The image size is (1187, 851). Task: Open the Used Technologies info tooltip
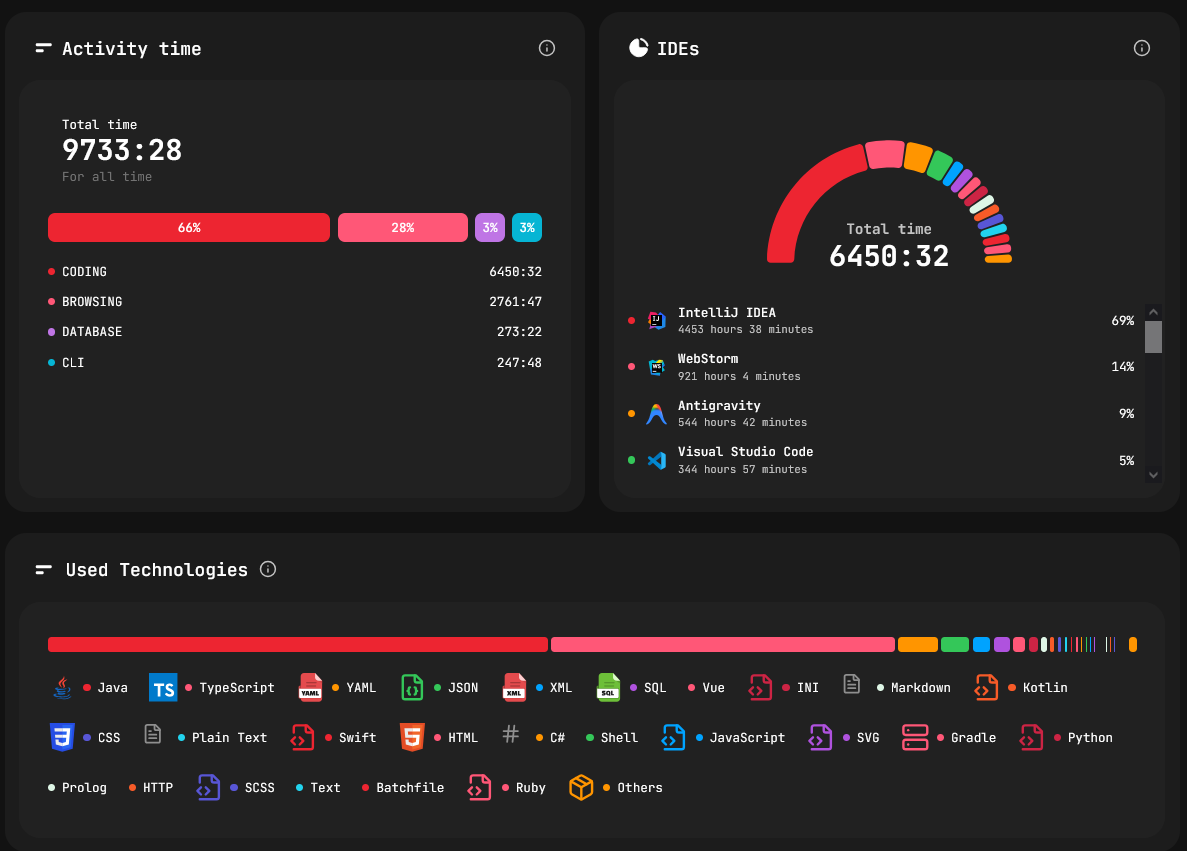coord(267,568)
